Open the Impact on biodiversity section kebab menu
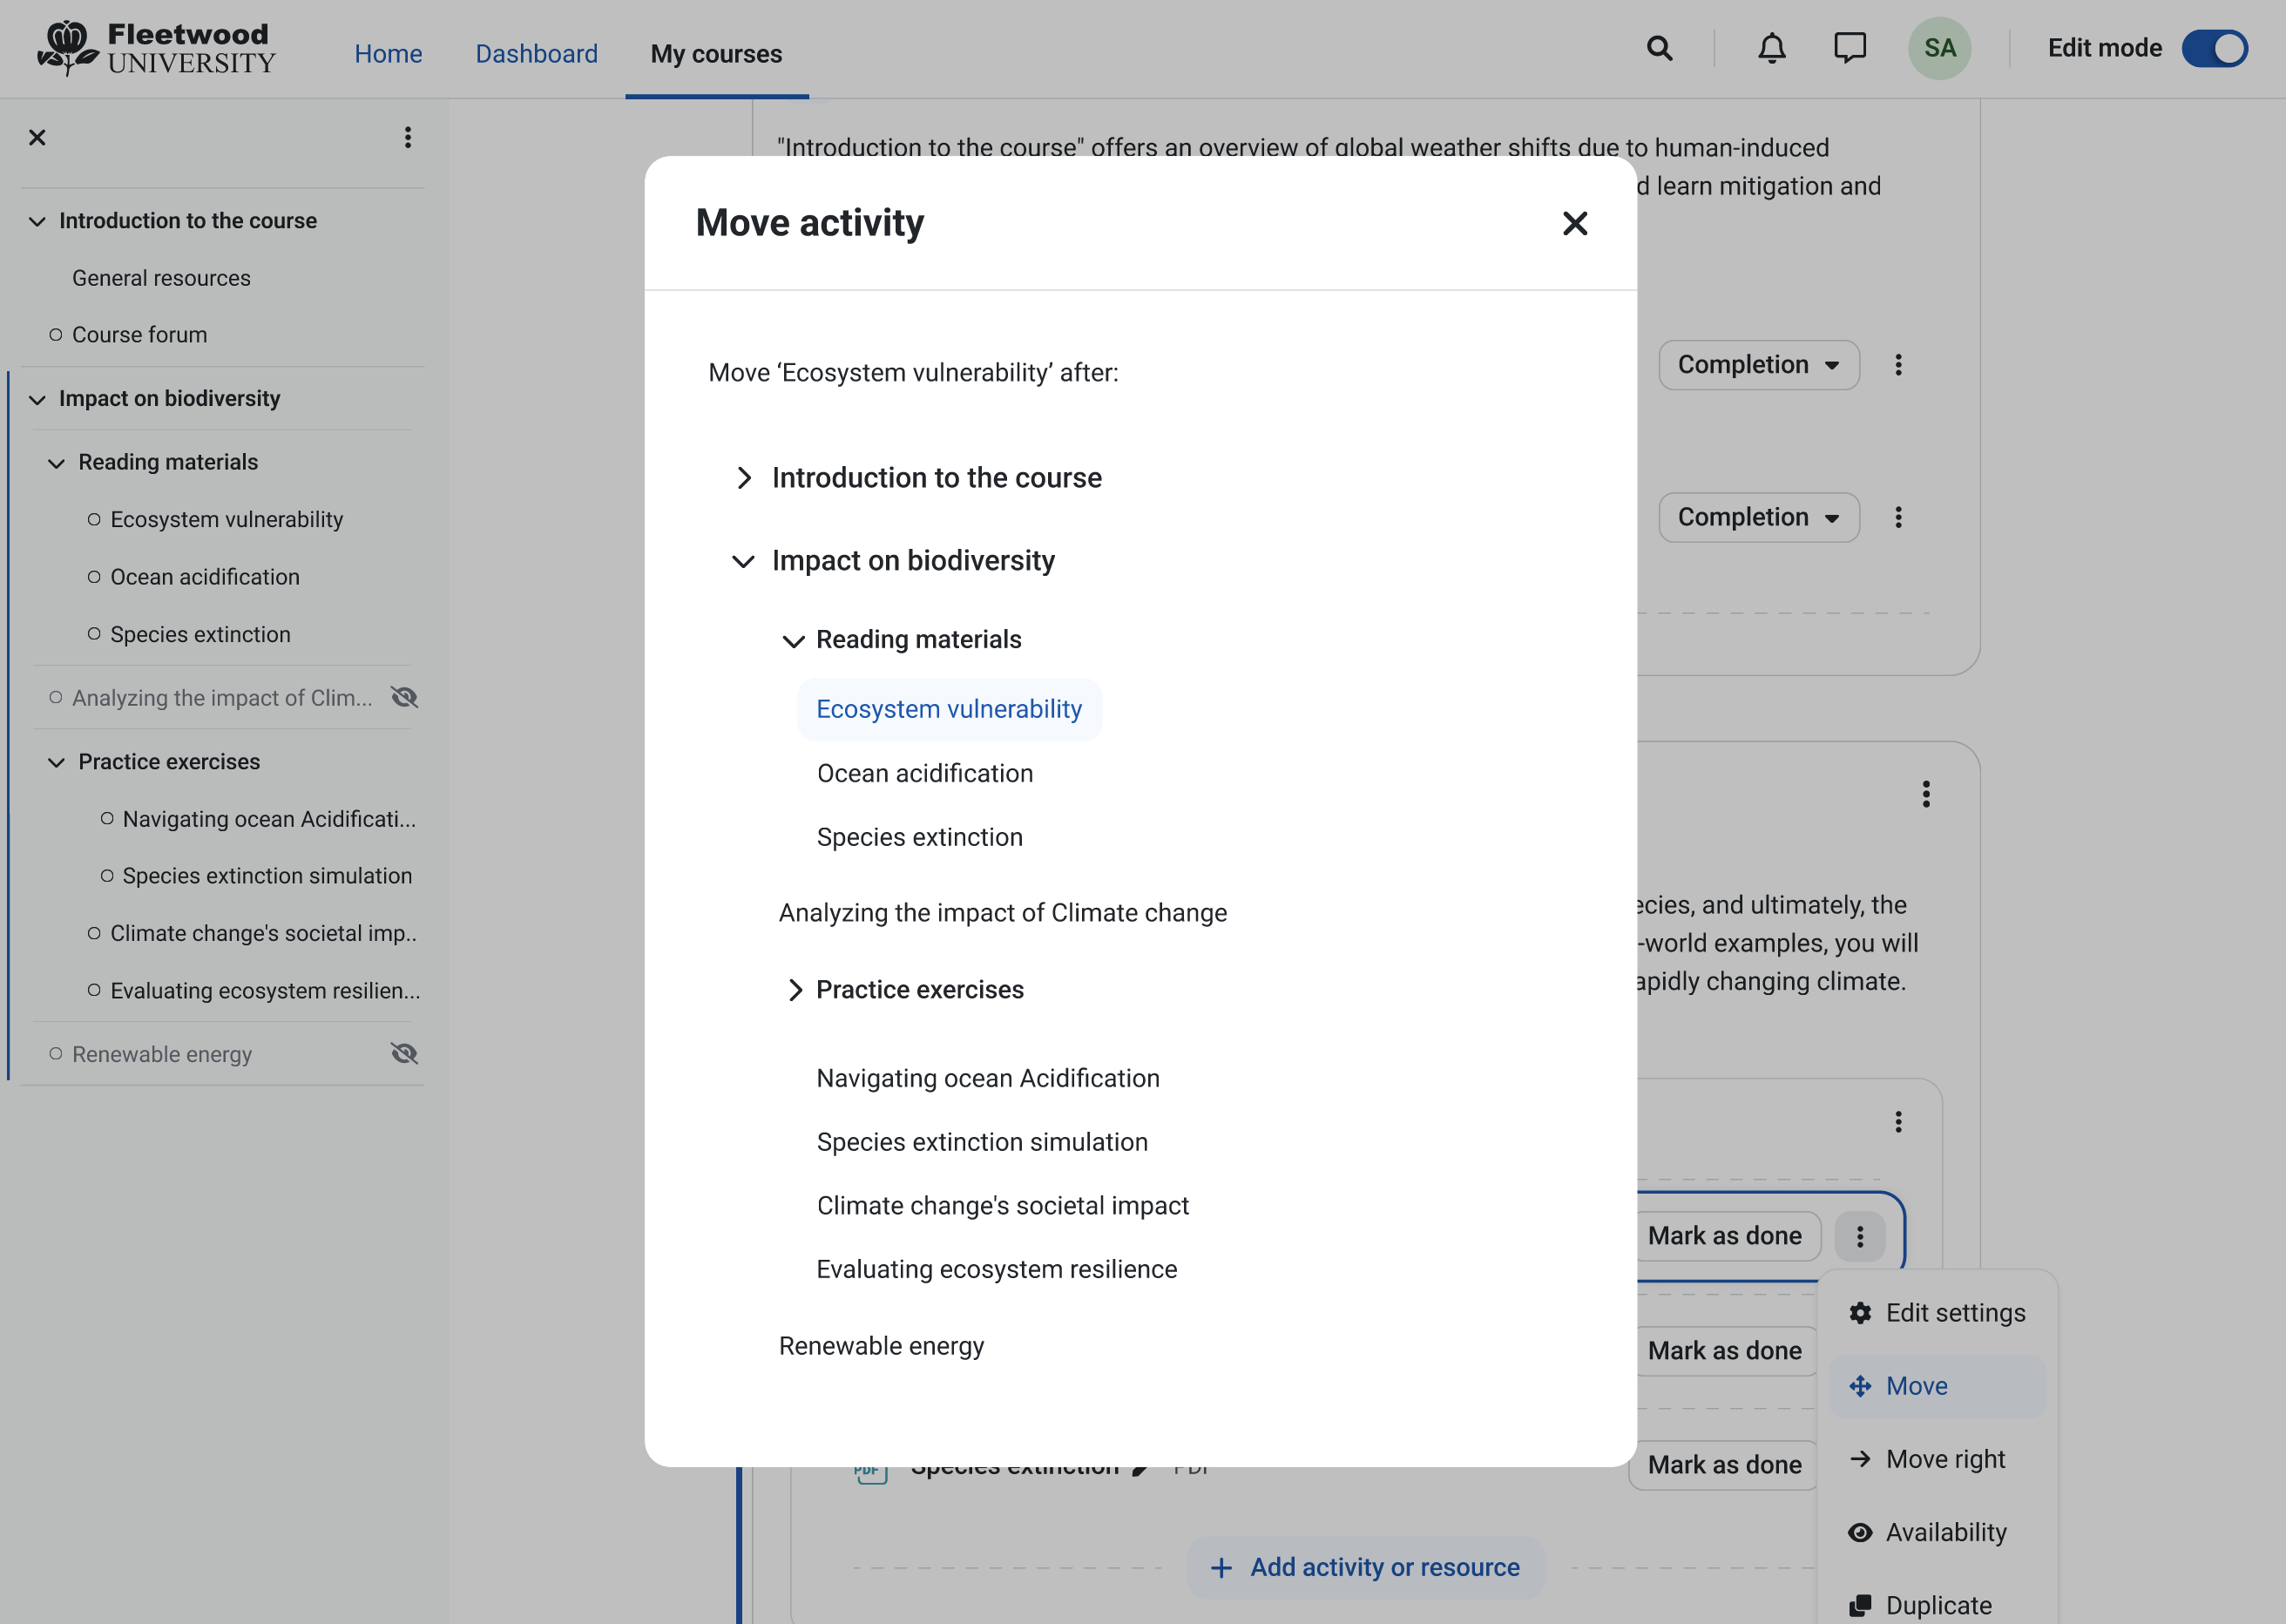2286x1624 pixels. click(x=1925, y=794)
